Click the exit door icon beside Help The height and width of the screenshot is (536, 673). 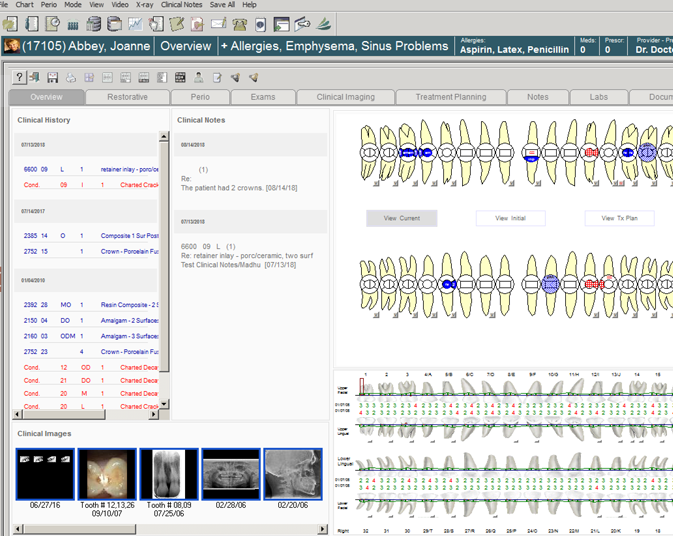tap(35, 77)
